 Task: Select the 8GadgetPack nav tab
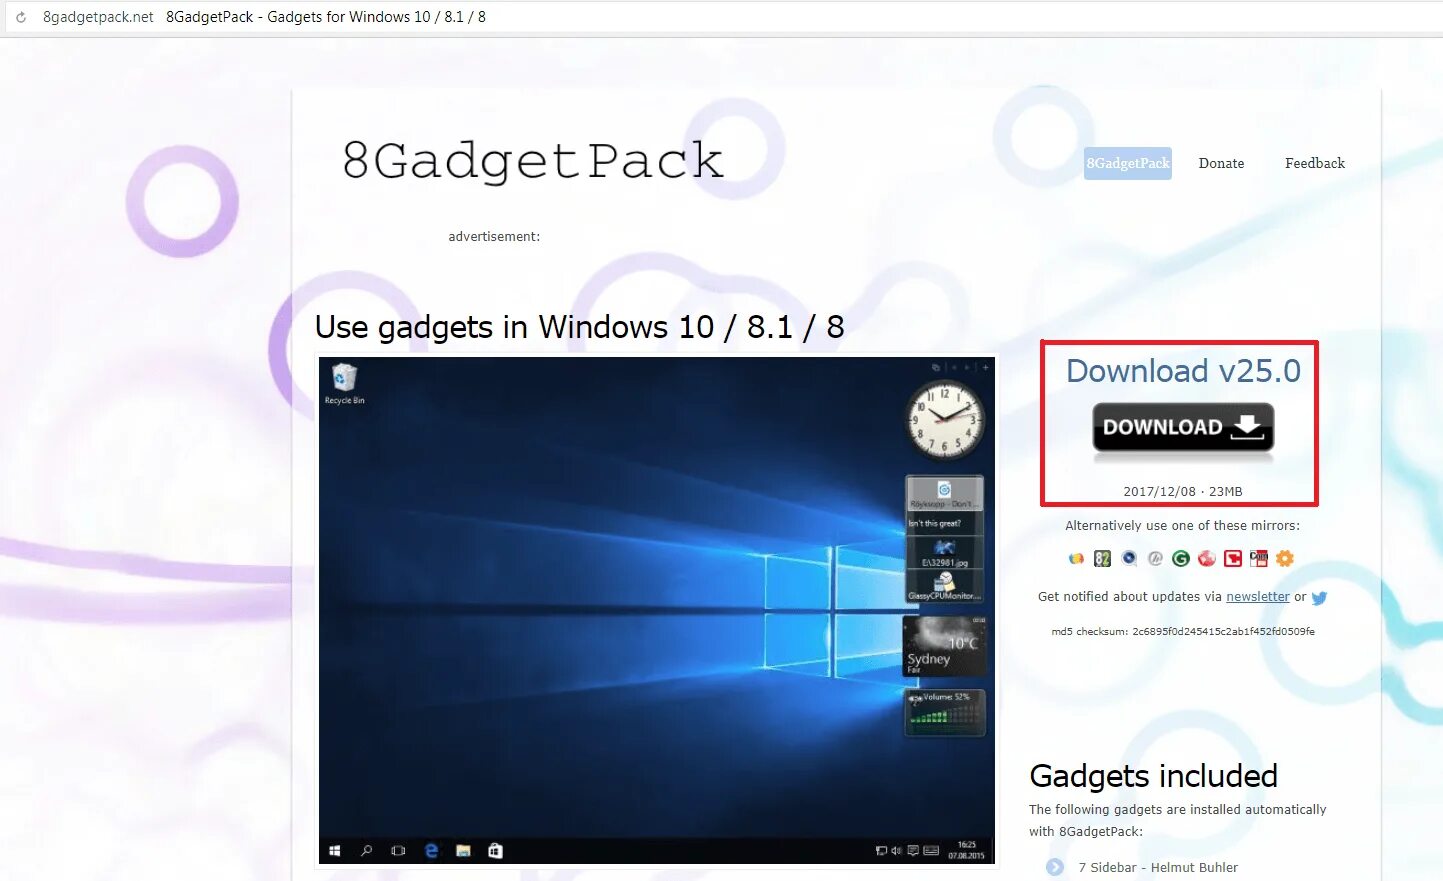click(x=1128, y=164)
